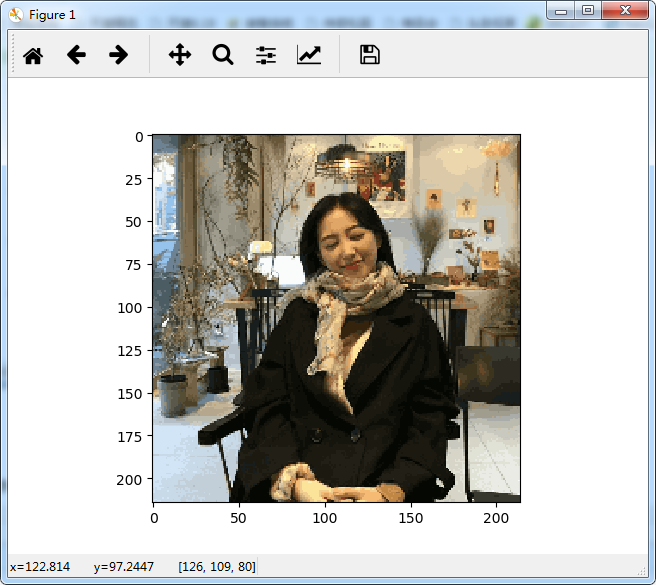
Task: Click the Figure 1 window title
Action: pos(52,15)
